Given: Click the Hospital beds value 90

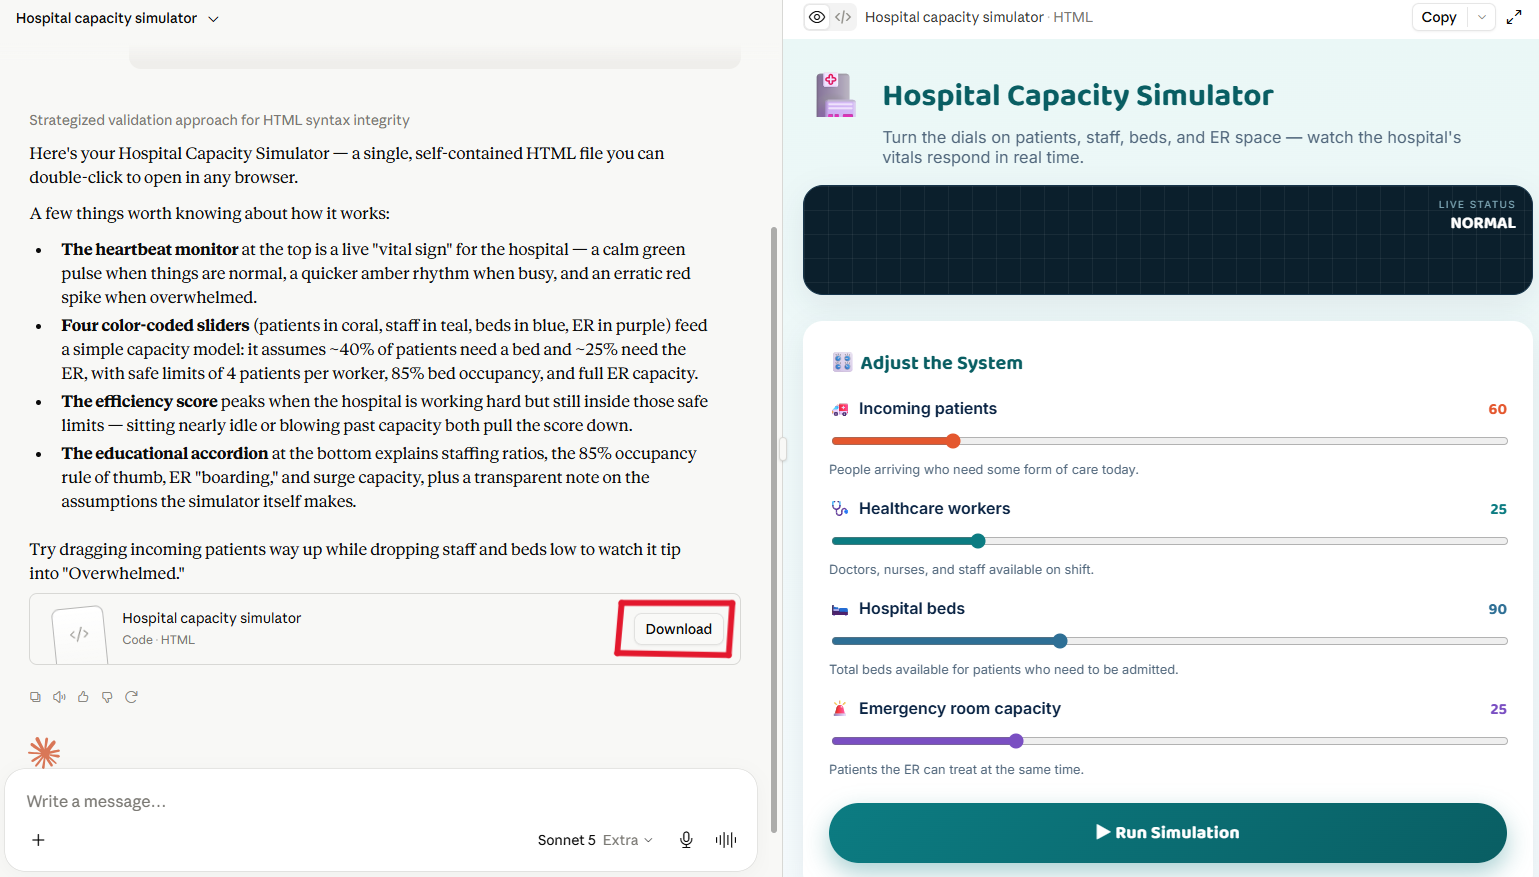Looking at the screenshot, I should [x=1497, y=609].
